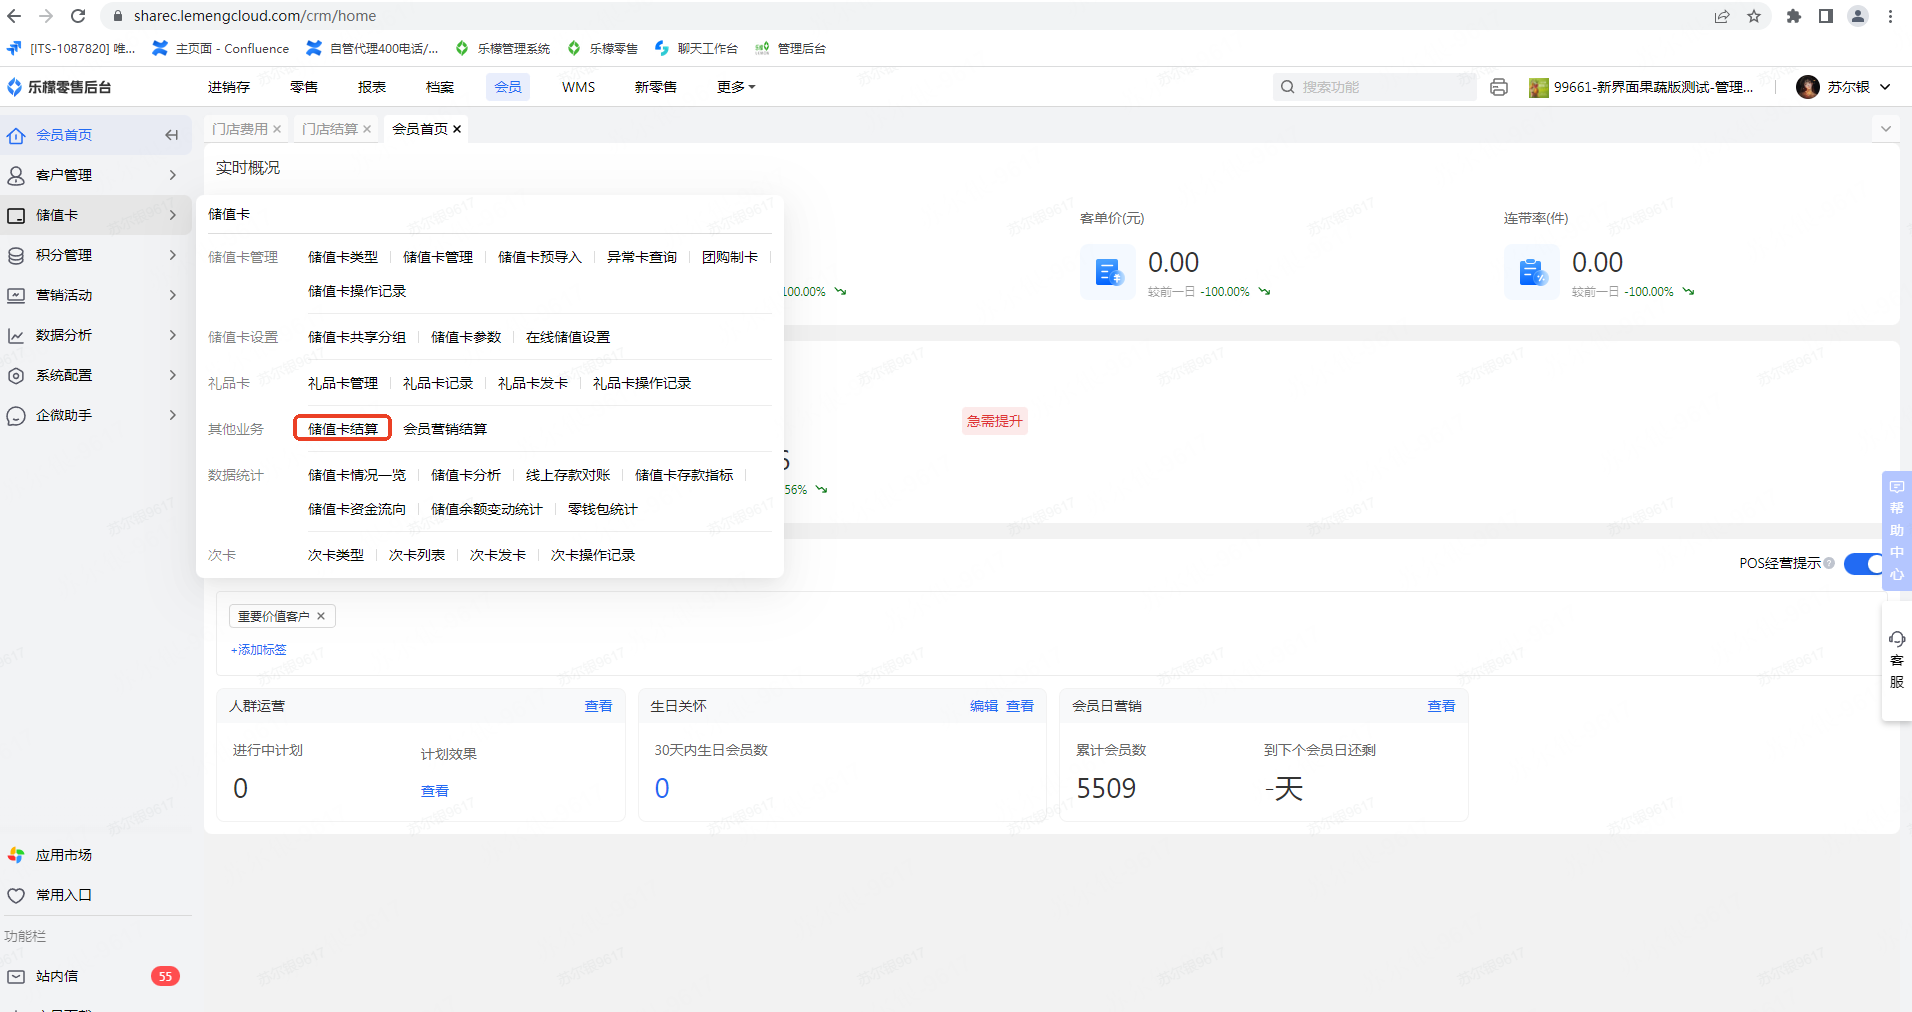Open the 主页面 - Confluence bookmark
Viewport: 1912px width, 1012px height.
220,48
